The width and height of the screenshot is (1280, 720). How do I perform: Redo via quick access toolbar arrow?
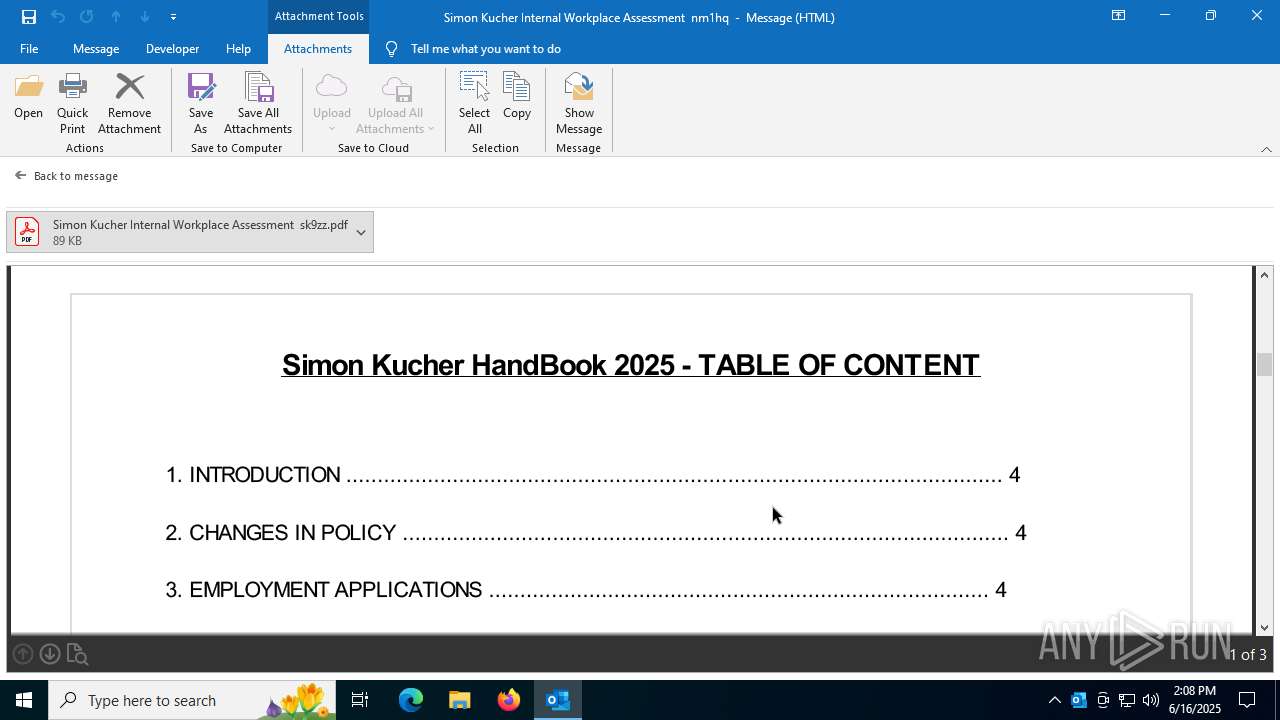pyautogui.click(x=87, y=17)
